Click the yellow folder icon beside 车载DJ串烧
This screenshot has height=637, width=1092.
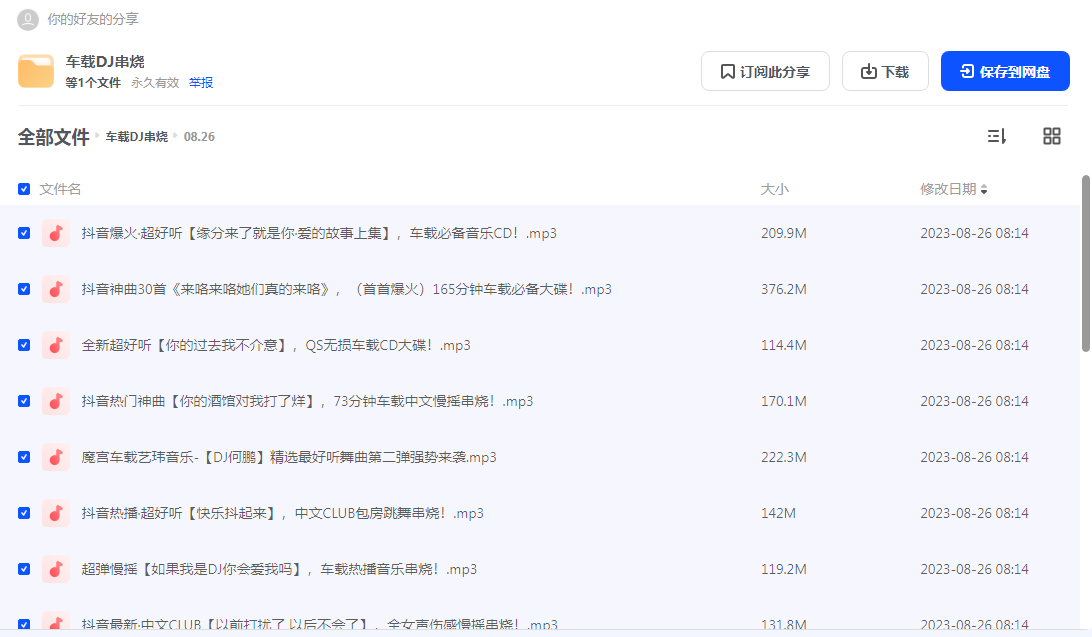36,71
